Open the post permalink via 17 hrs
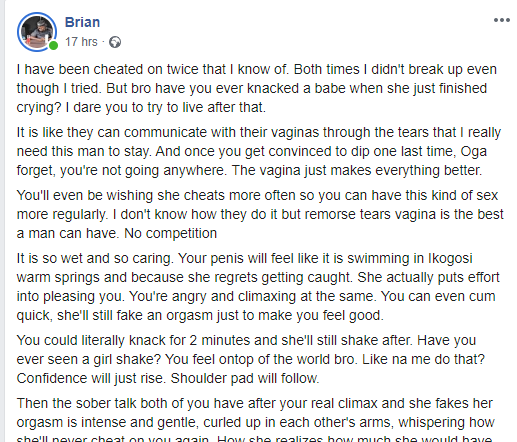Viewport: 517px width, 442px height. click(81, 42)
